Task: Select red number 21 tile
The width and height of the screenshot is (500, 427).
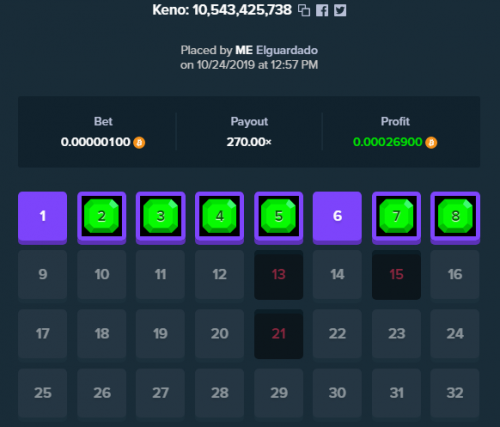Action: tap(279, 334)
